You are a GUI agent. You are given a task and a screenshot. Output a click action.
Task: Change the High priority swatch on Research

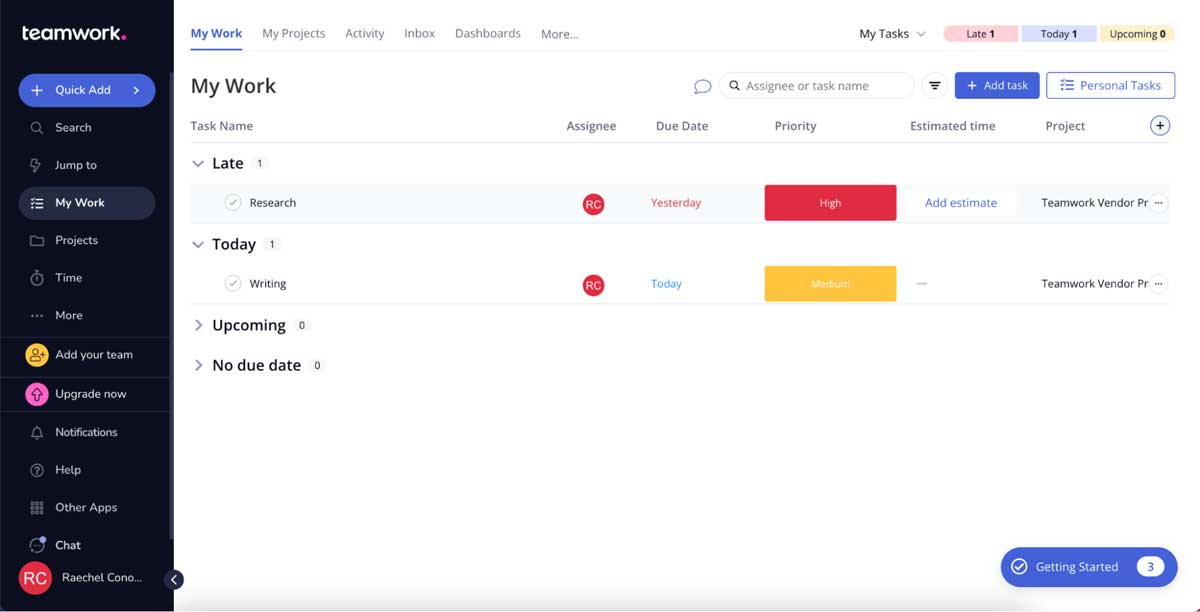coord(830,202)
